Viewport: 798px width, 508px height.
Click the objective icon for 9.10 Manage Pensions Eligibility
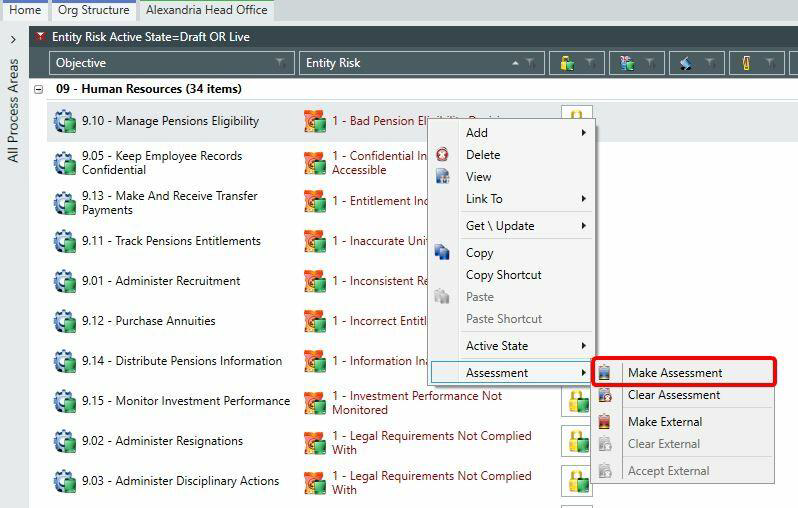tap(65, 121)
